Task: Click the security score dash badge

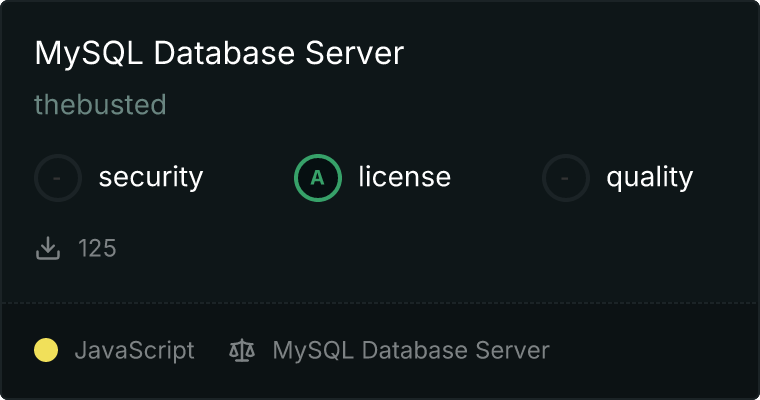Action: point(58,178)
